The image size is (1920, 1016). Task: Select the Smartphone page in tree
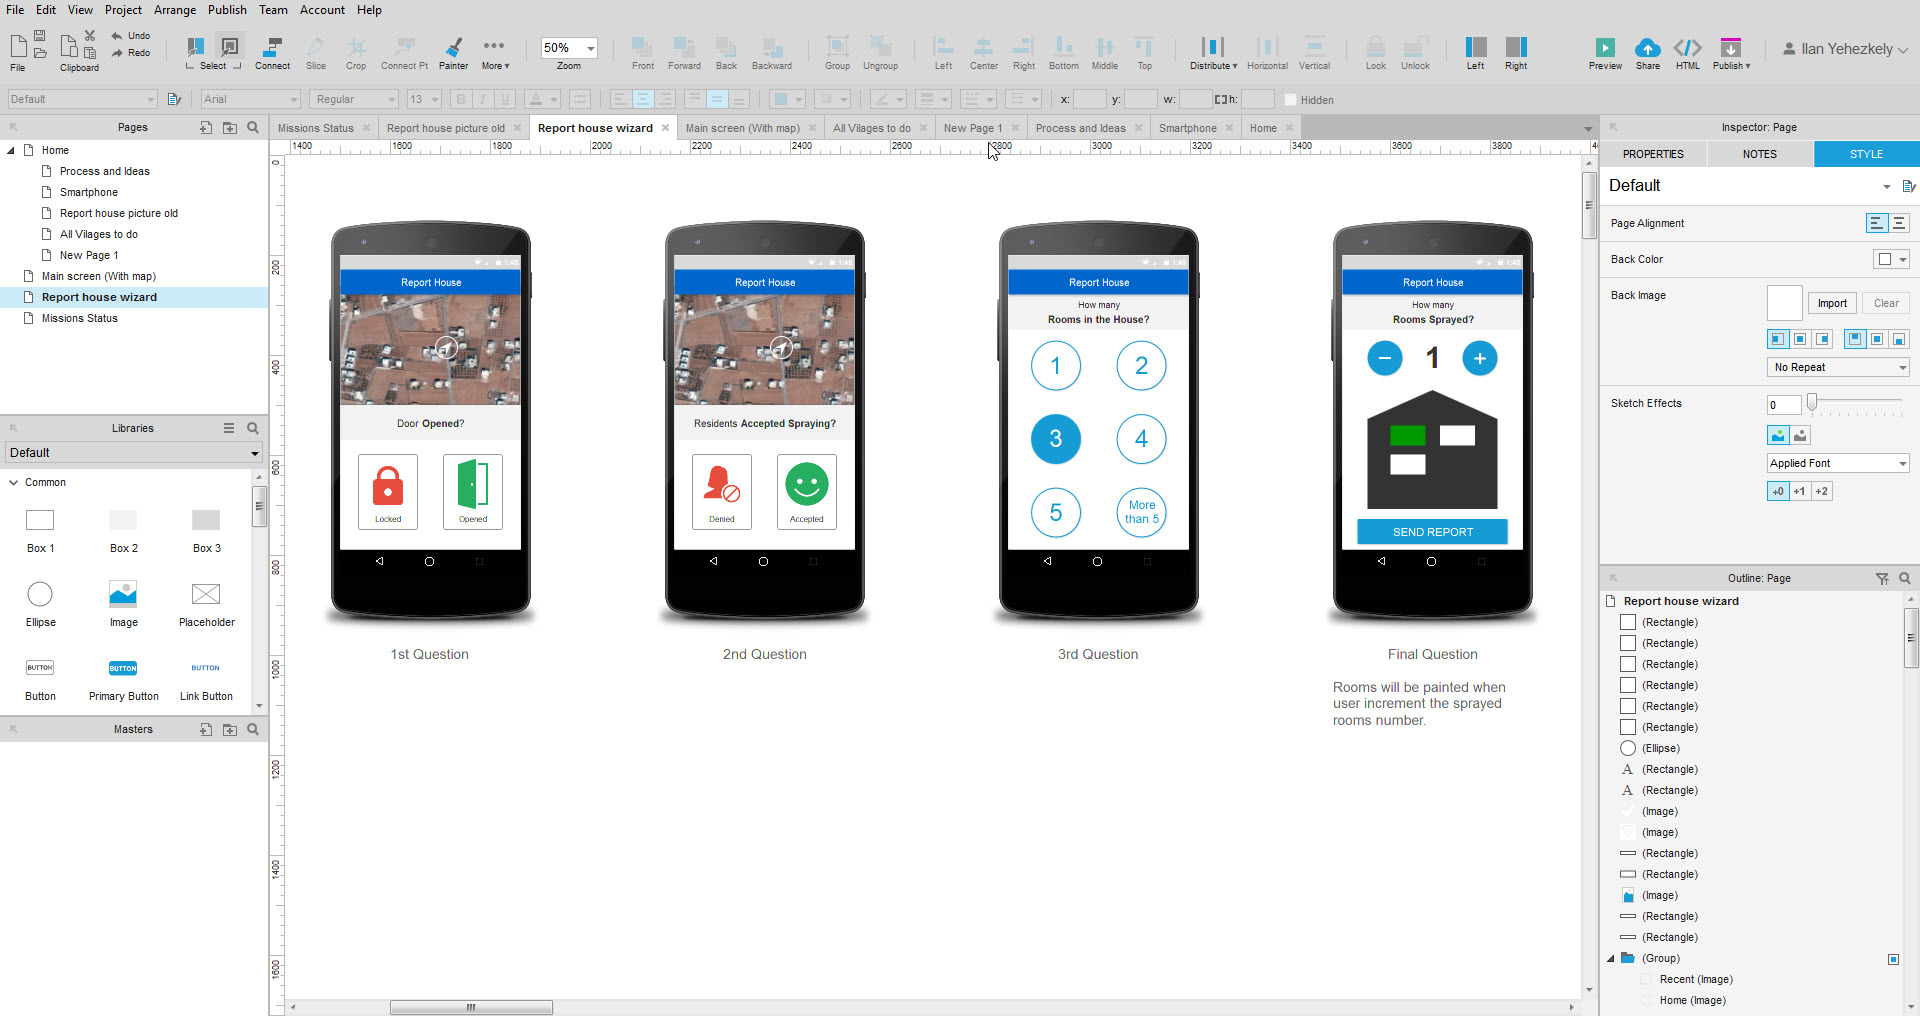[x=88, y=192]
